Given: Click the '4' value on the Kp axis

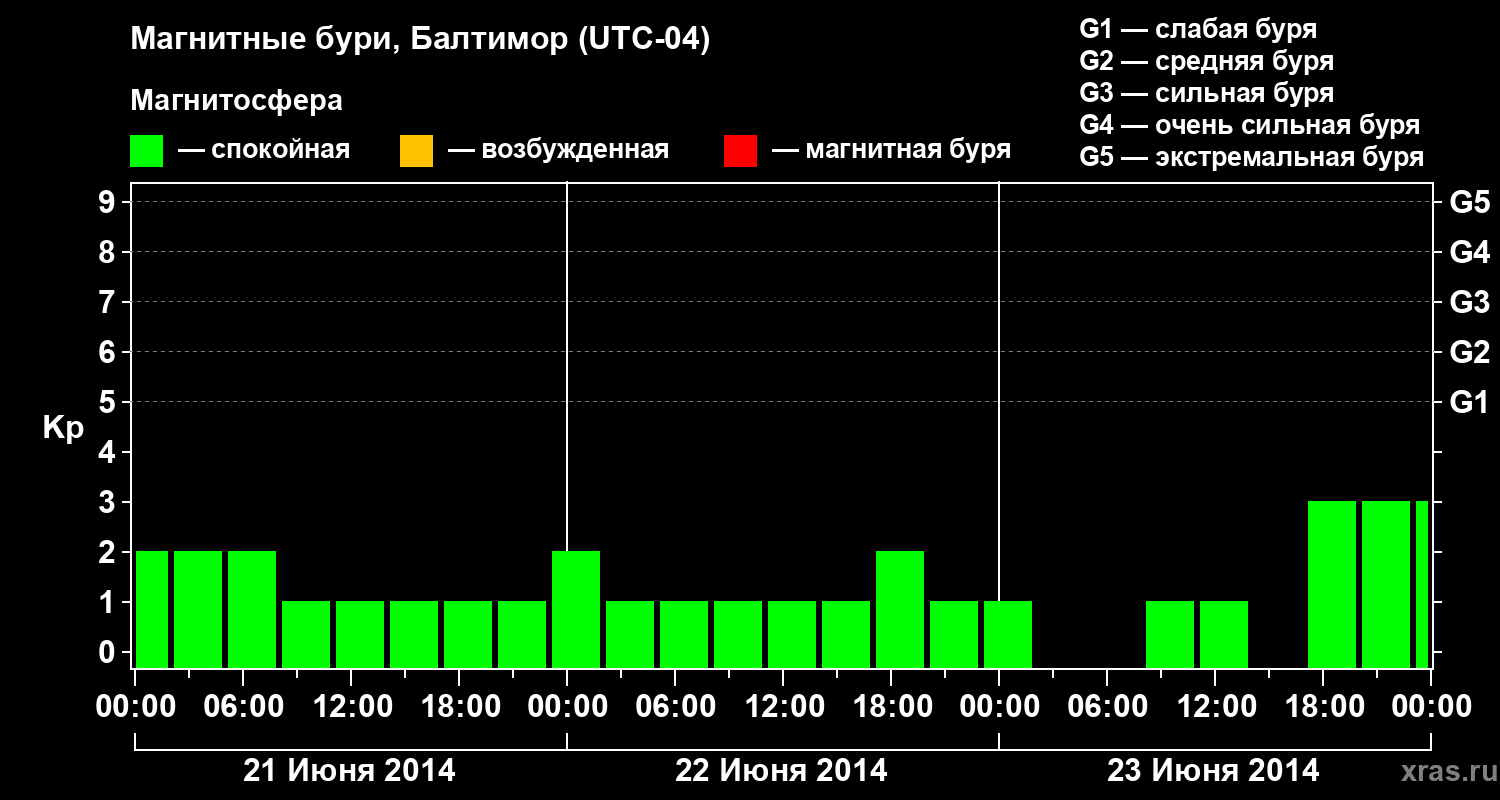Looking at the screenshot, I should click(109, 453).
